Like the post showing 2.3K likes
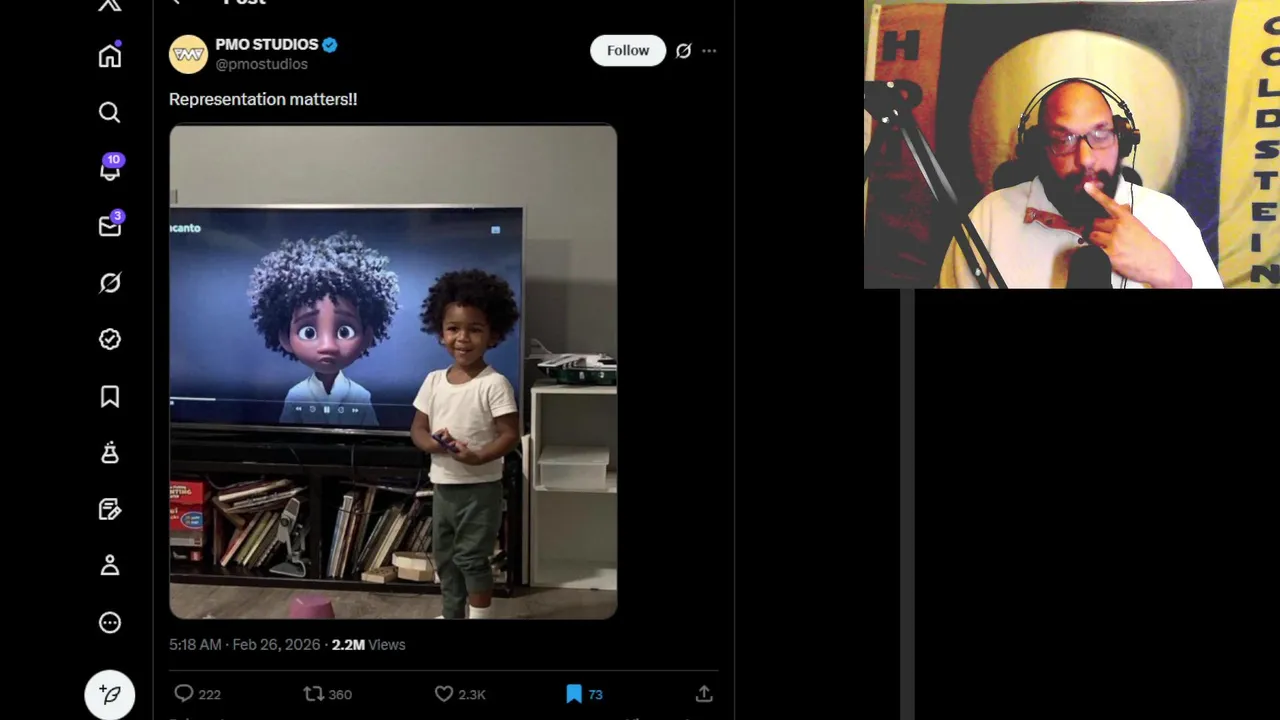 pyautogui.click(x=460, y=694)
